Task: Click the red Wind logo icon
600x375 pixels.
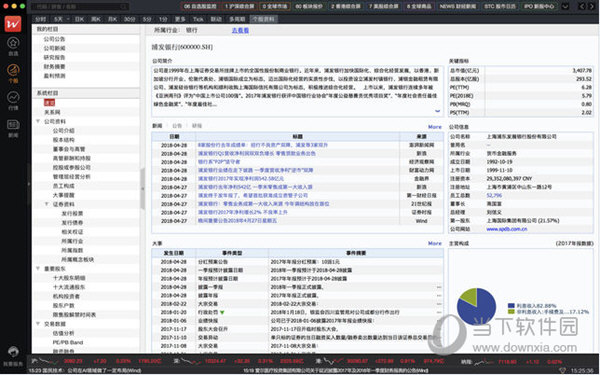Action: 13,24
